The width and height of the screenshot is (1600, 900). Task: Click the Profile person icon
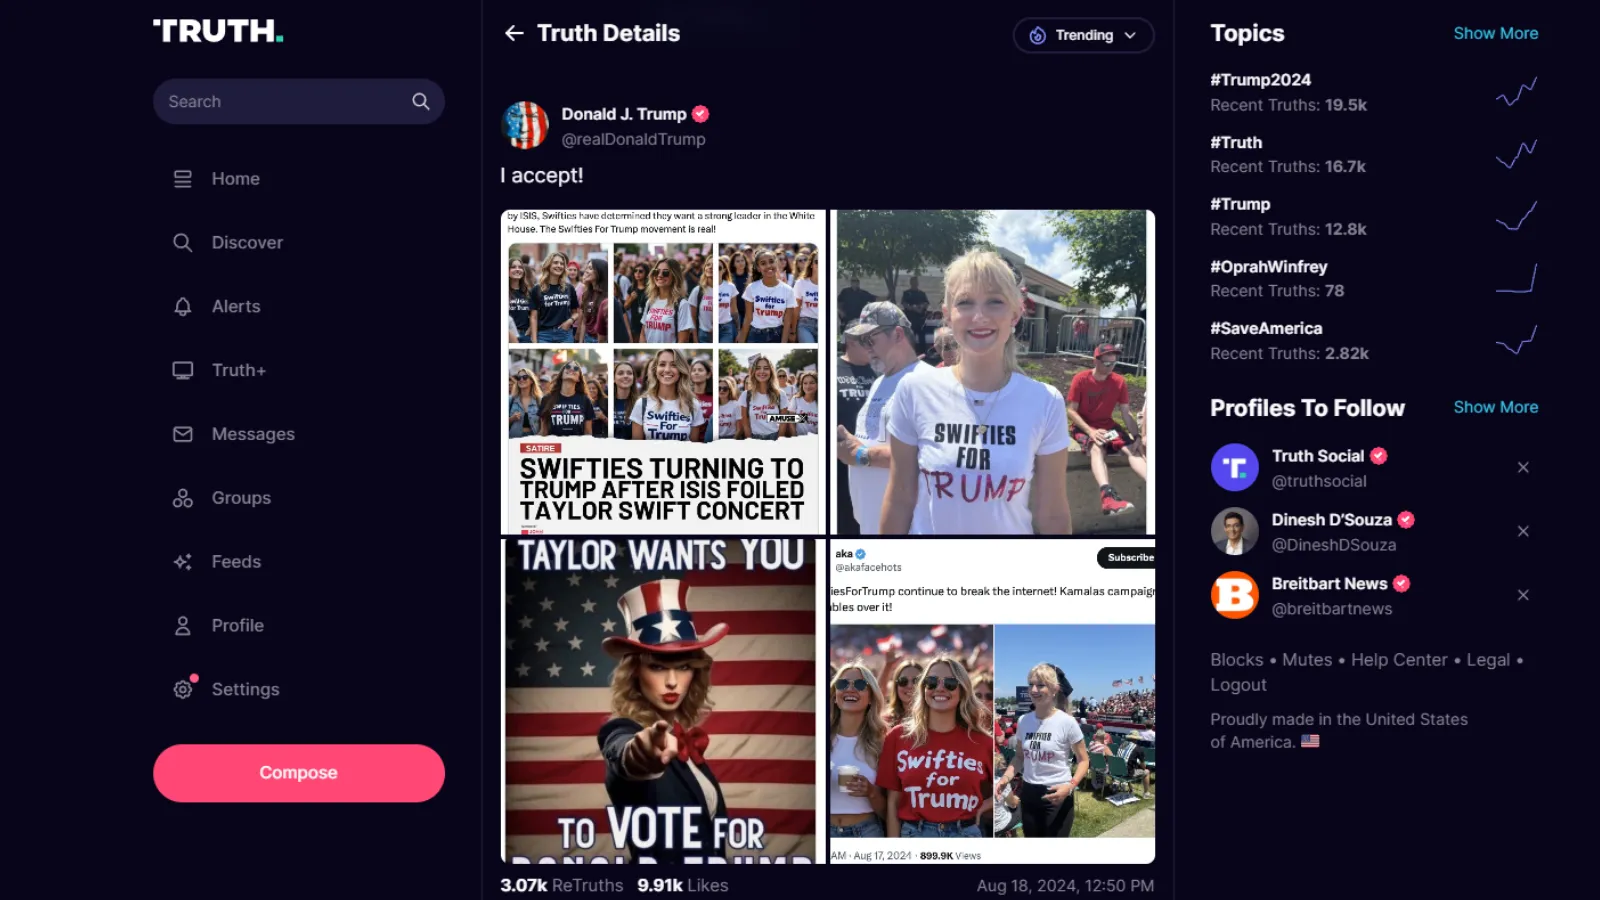click(182, 626)
